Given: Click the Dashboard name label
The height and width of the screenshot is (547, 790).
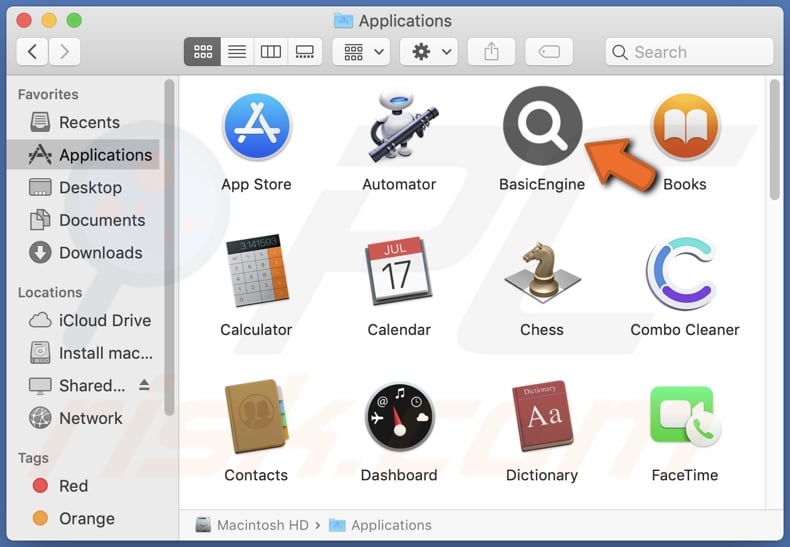Looking at the screenshot, I should tap(399, 475).
